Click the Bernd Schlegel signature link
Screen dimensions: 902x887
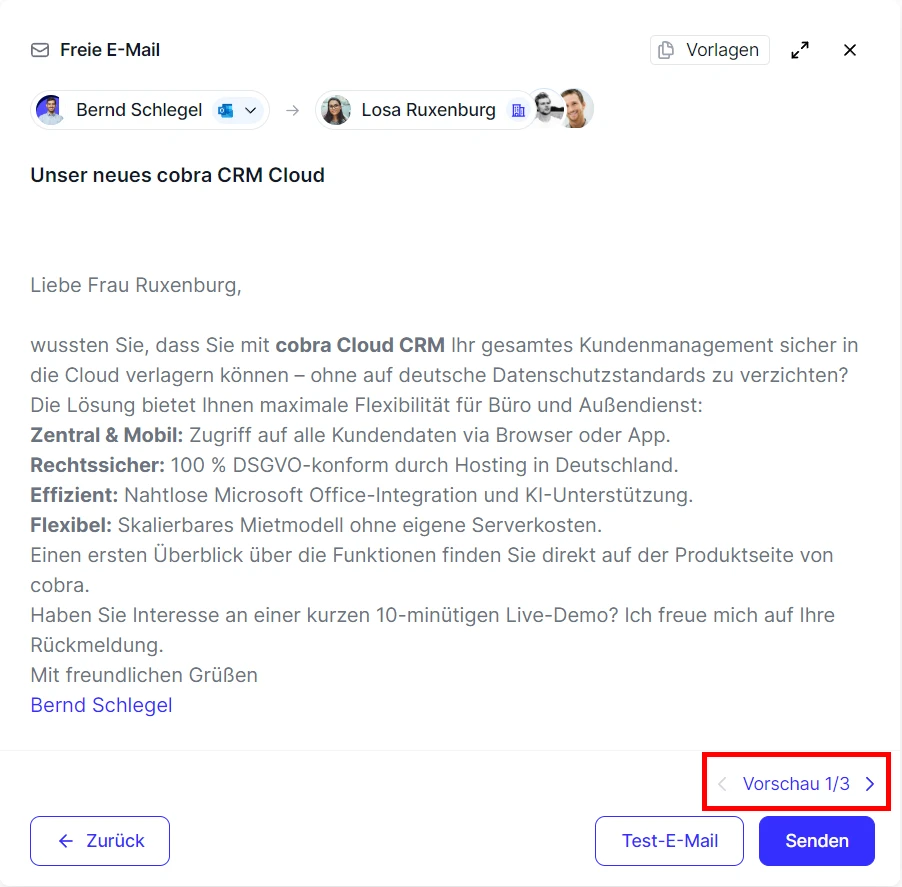click(101, 705)
